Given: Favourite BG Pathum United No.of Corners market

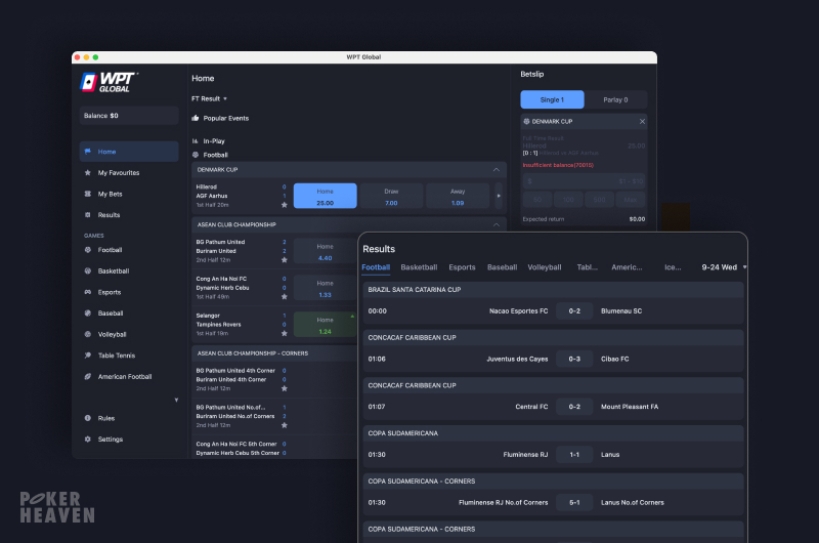Looking at the screenshot, I should [x=284, y=425].
